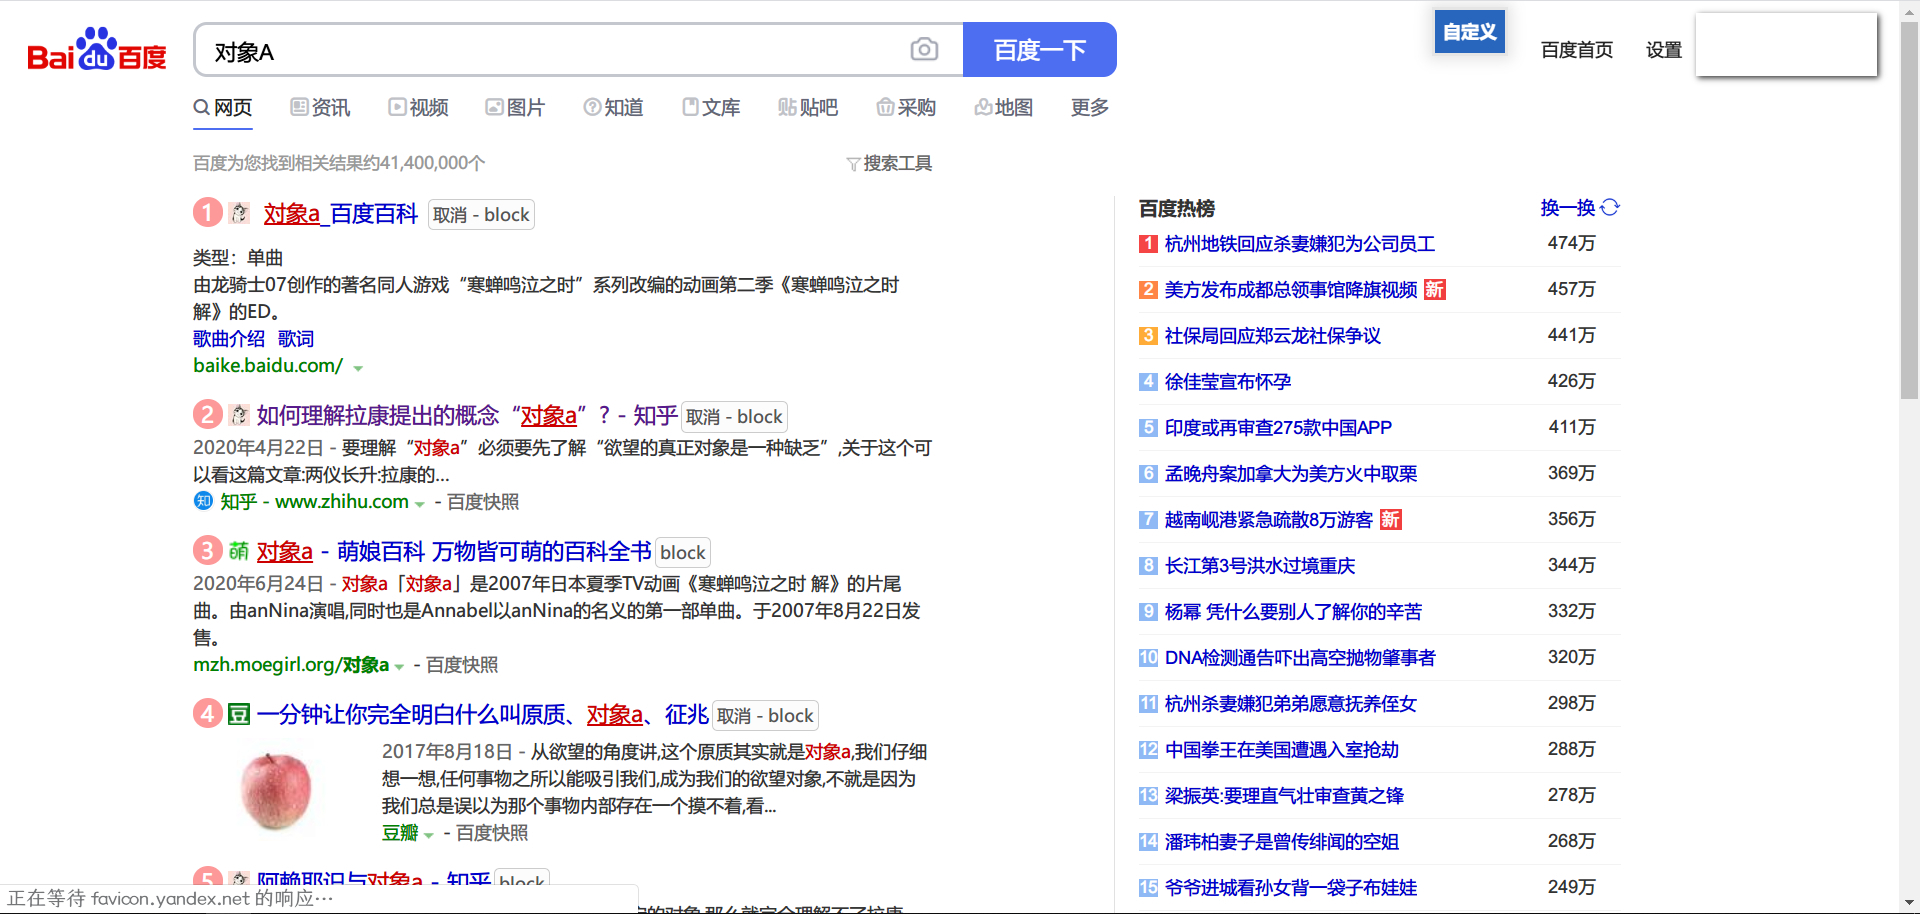Click the refresh icon beside 换一换
The height and width of the screenshot is (914, 1920).
point(1610,207)
